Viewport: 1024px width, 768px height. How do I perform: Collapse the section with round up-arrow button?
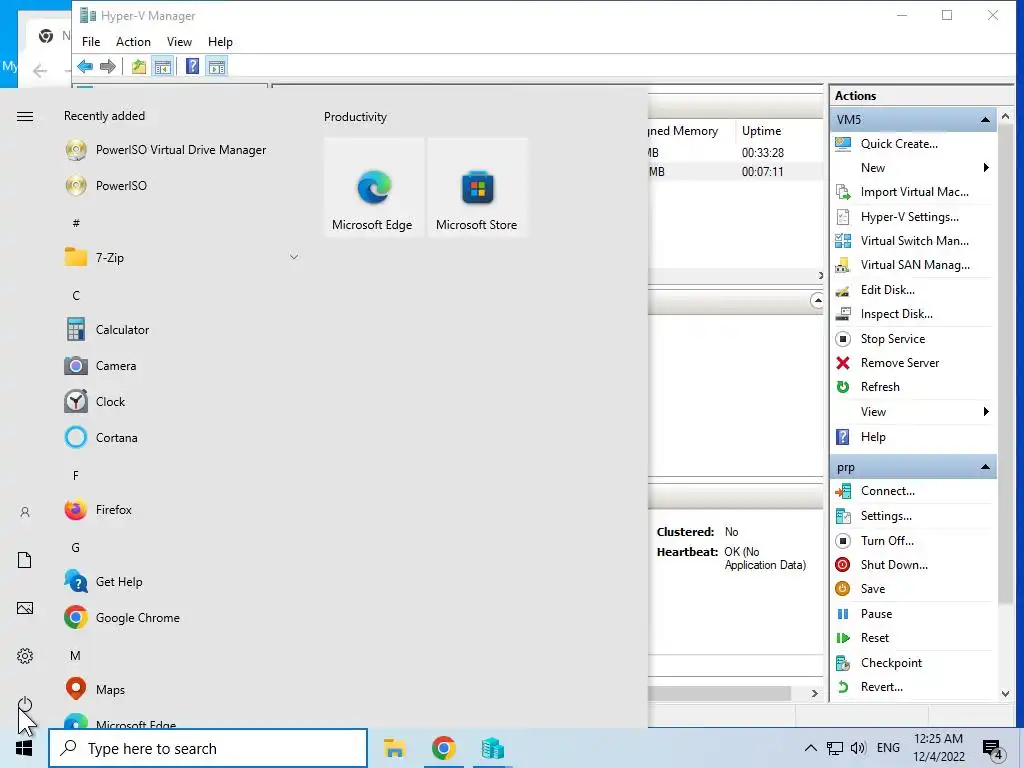(816, 300)
